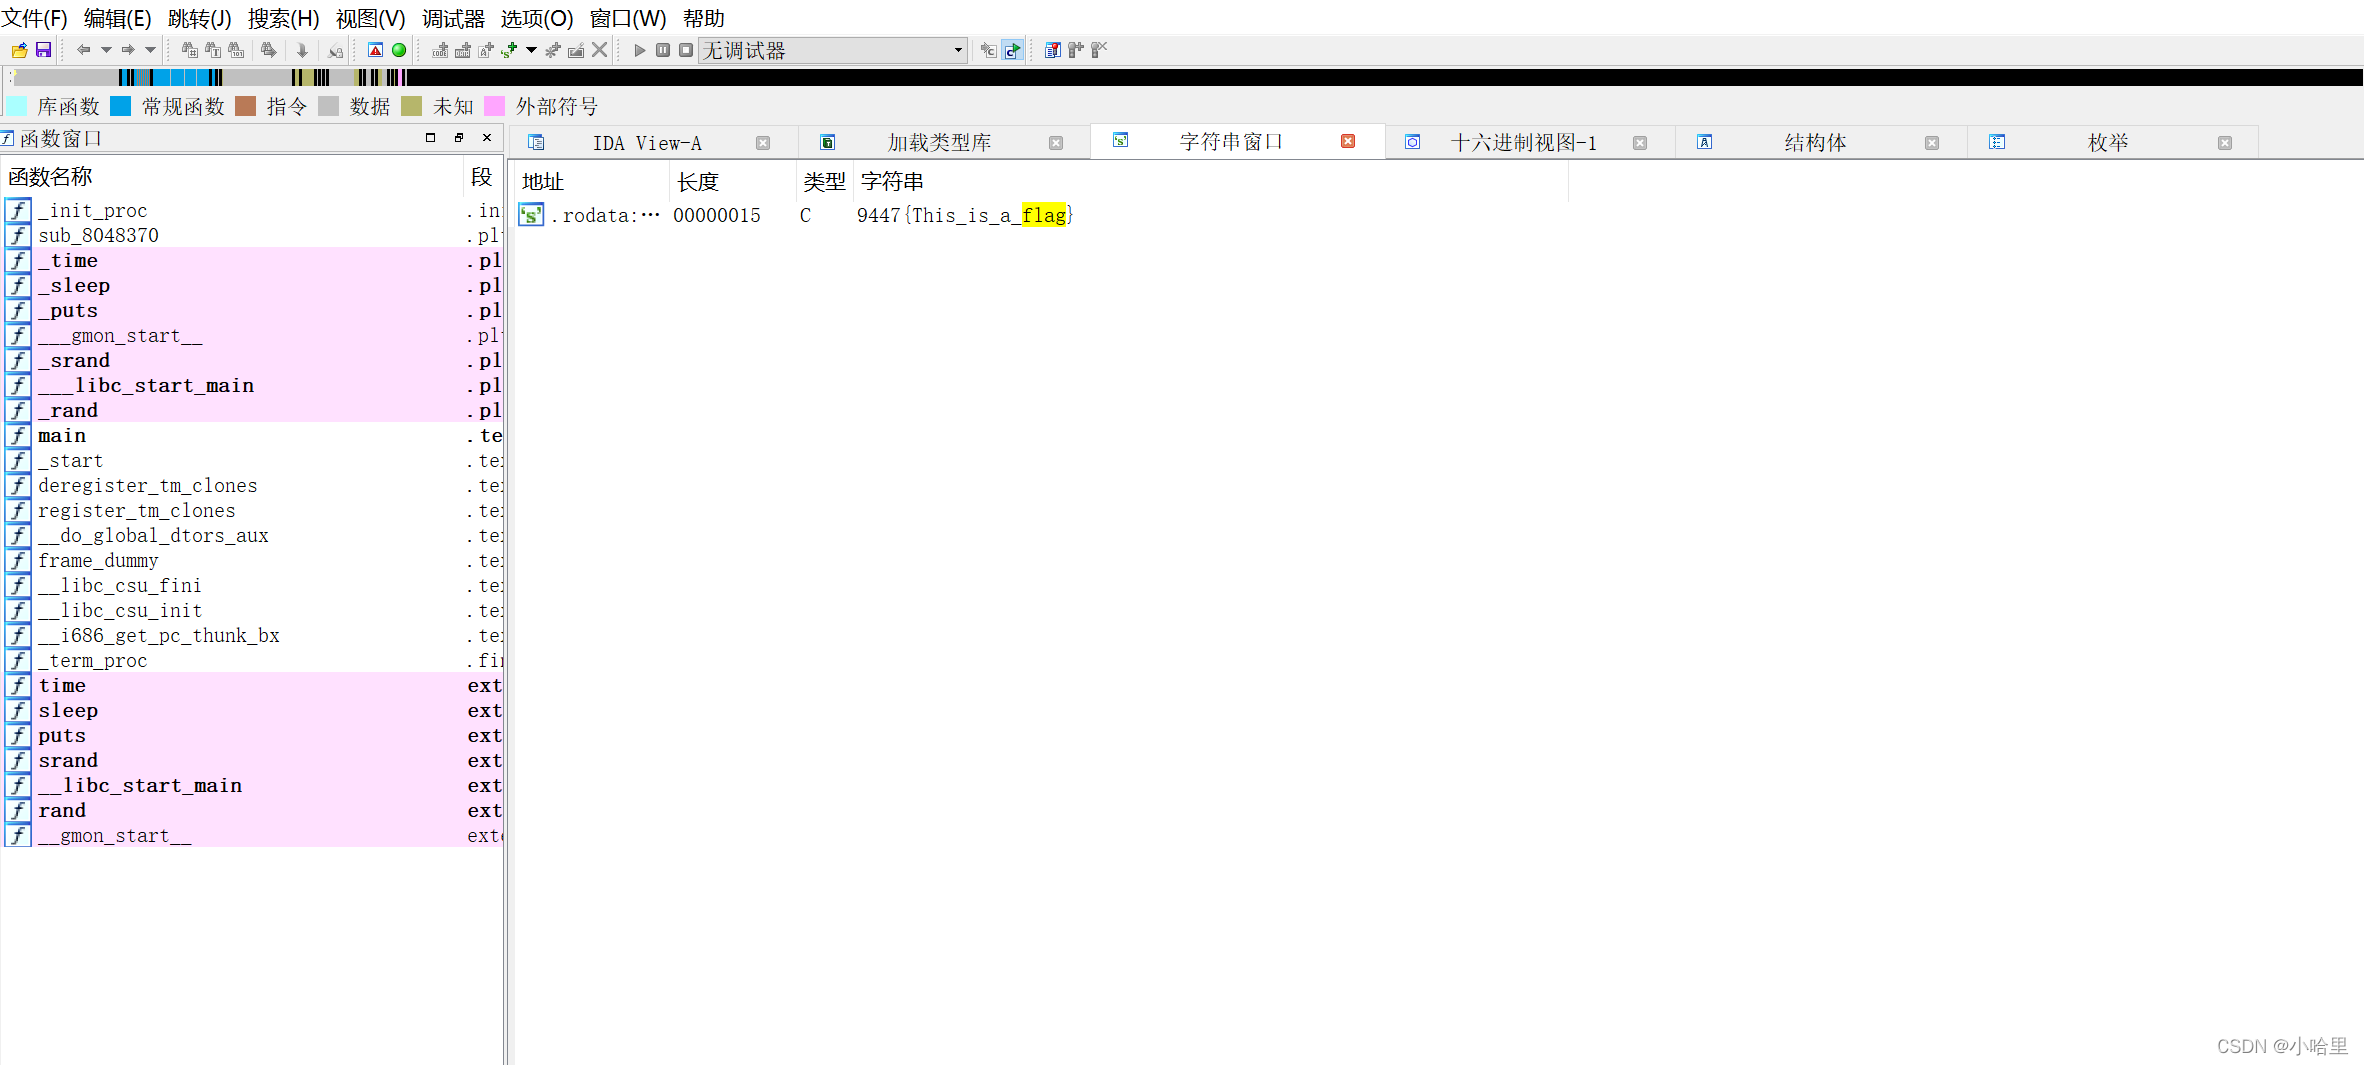Click the binoculars search-byte-sequence icon
Image resolution: width=2364 pixels, height=1065 pixels.
point(236,50)
